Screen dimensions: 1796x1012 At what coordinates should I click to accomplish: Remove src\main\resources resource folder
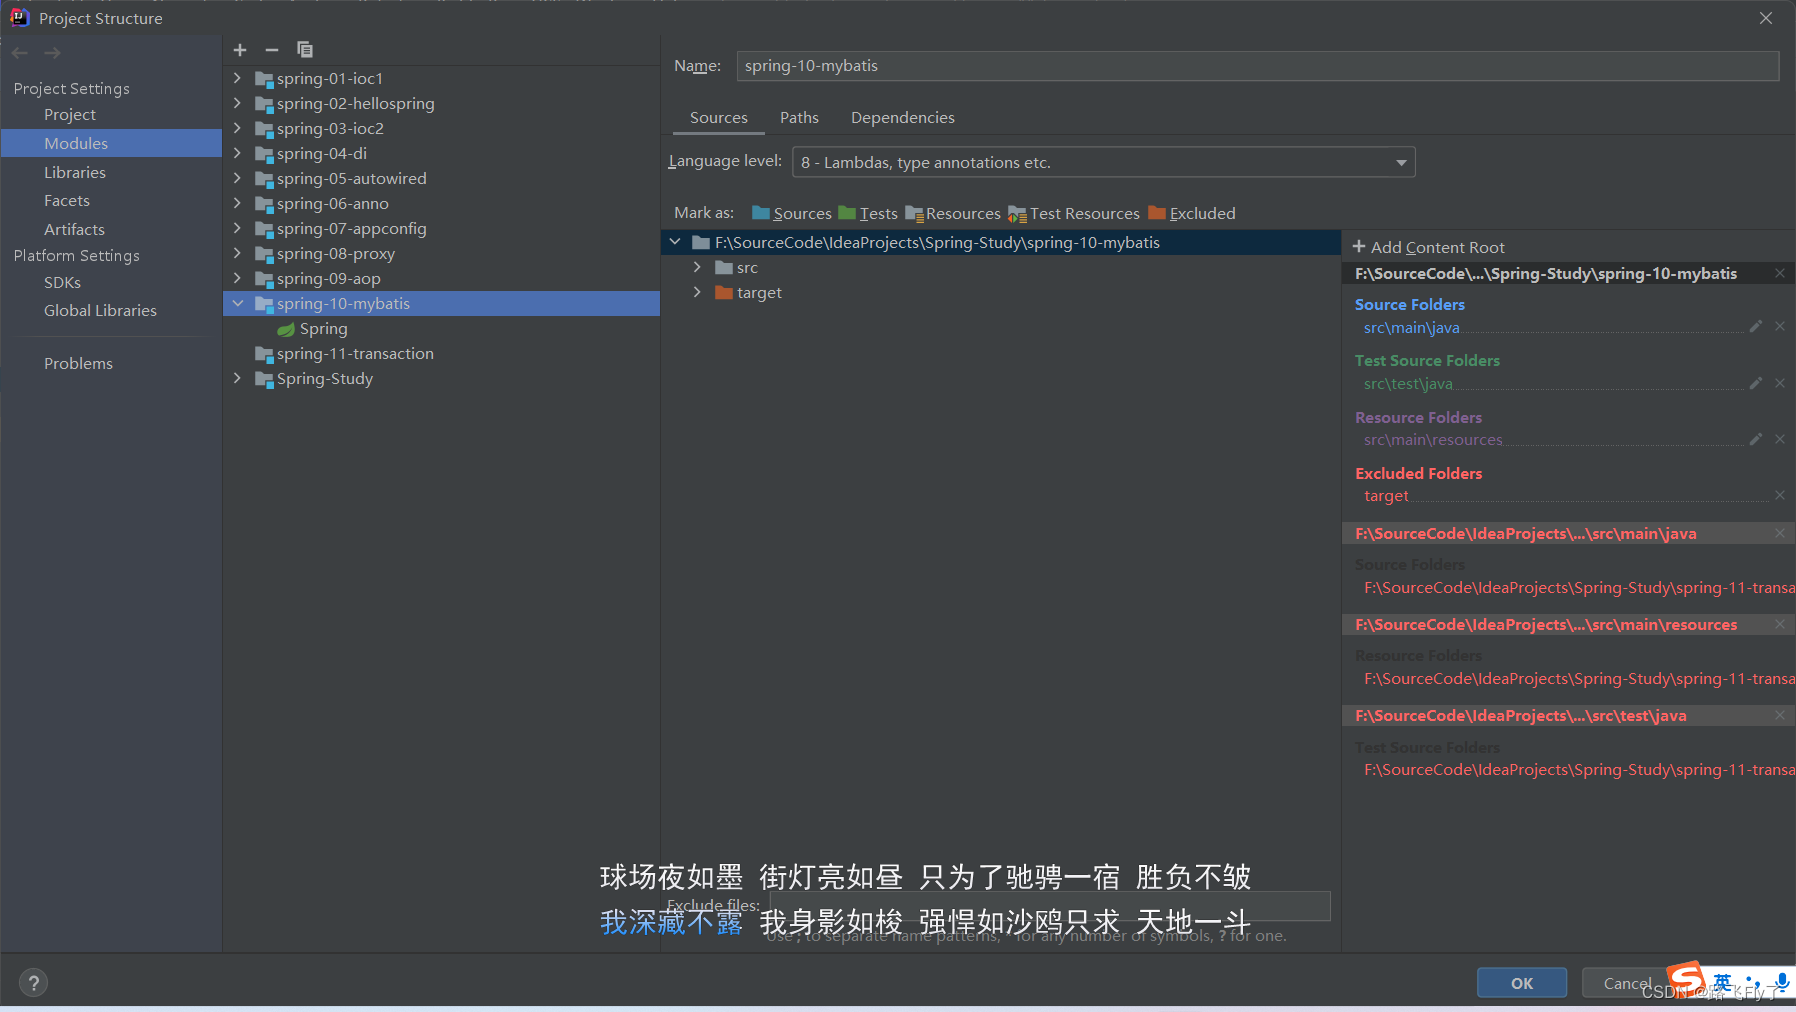[x=1780, y=439]
